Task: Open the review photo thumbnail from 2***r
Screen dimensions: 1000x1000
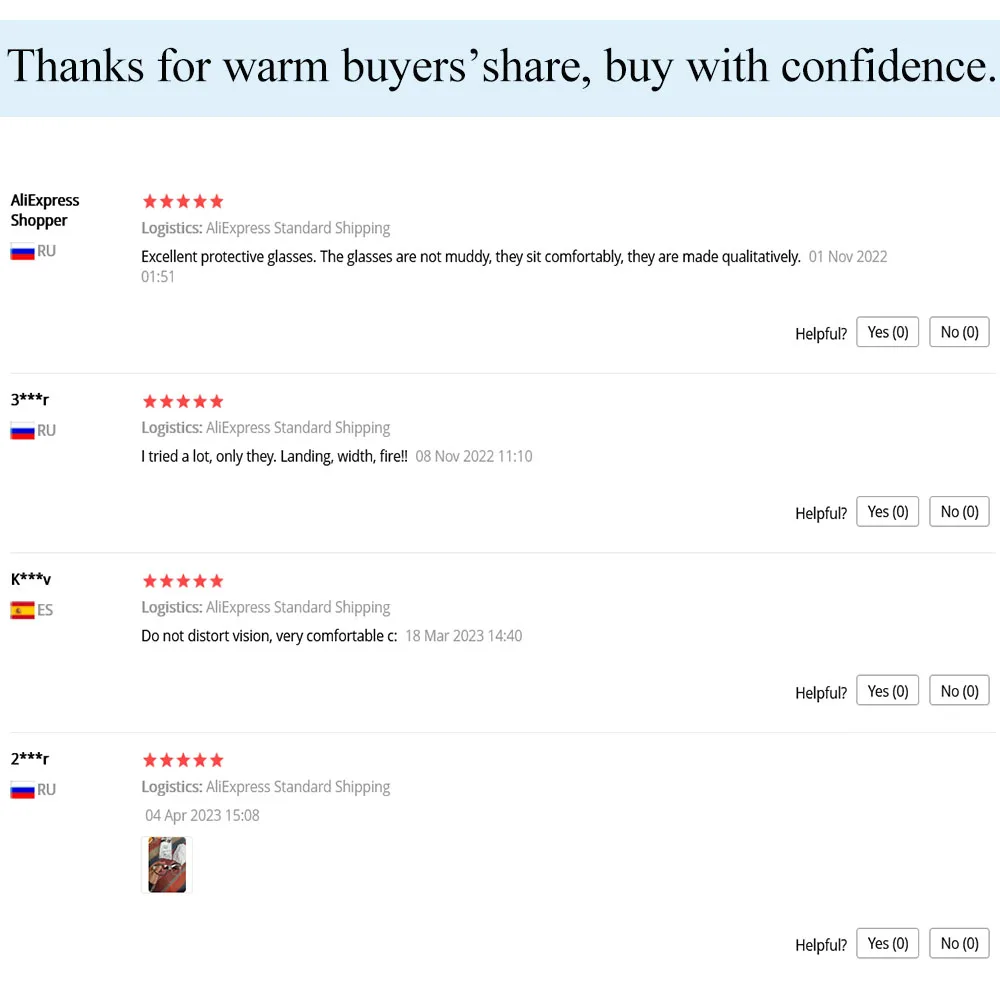Action: pos(167,865)
